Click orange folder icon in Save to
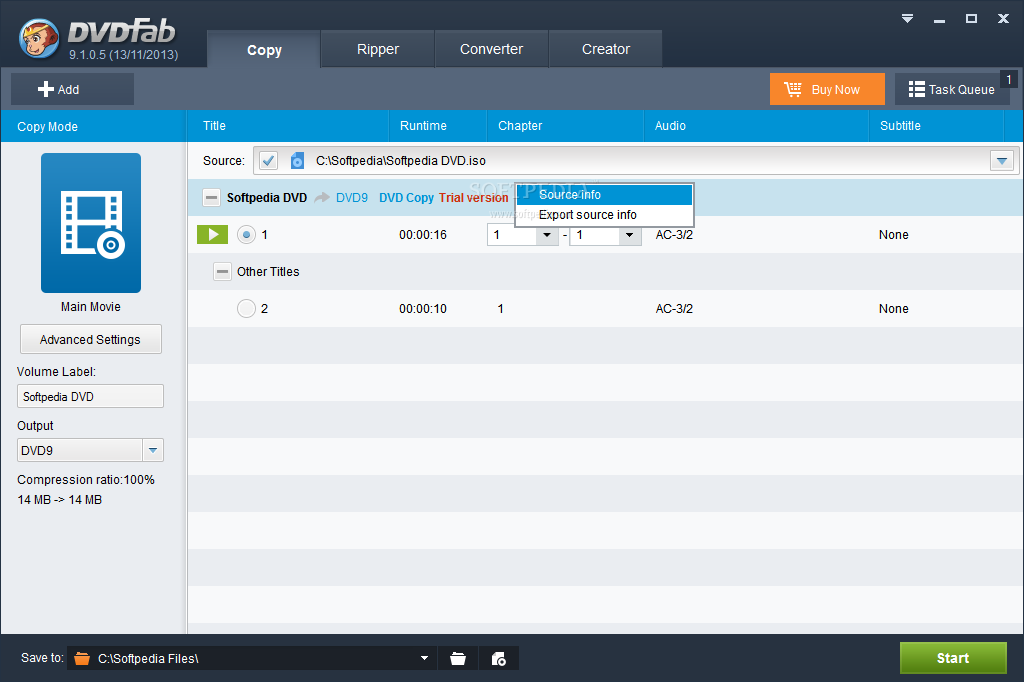1024x682 pixels. 82,658
